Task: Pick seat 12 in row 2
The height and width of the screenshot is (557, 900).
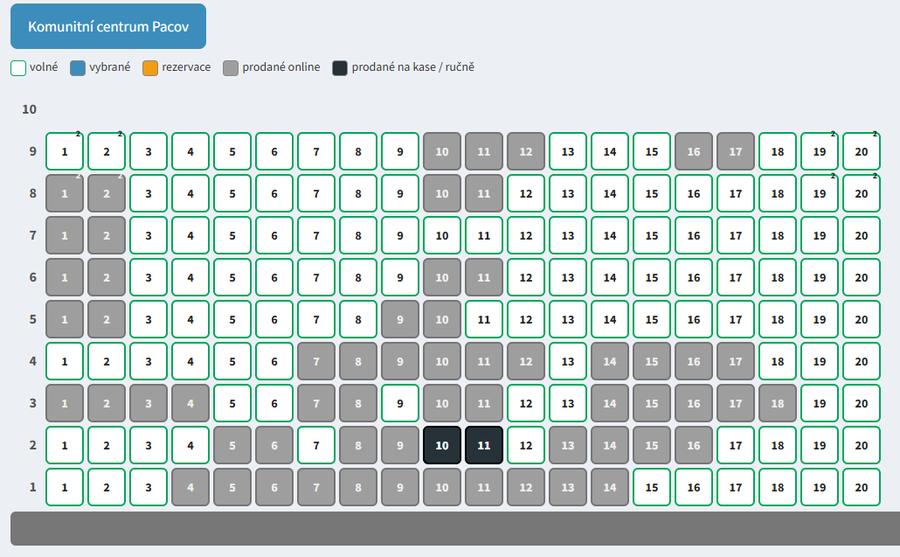Action: click(526, 445)
